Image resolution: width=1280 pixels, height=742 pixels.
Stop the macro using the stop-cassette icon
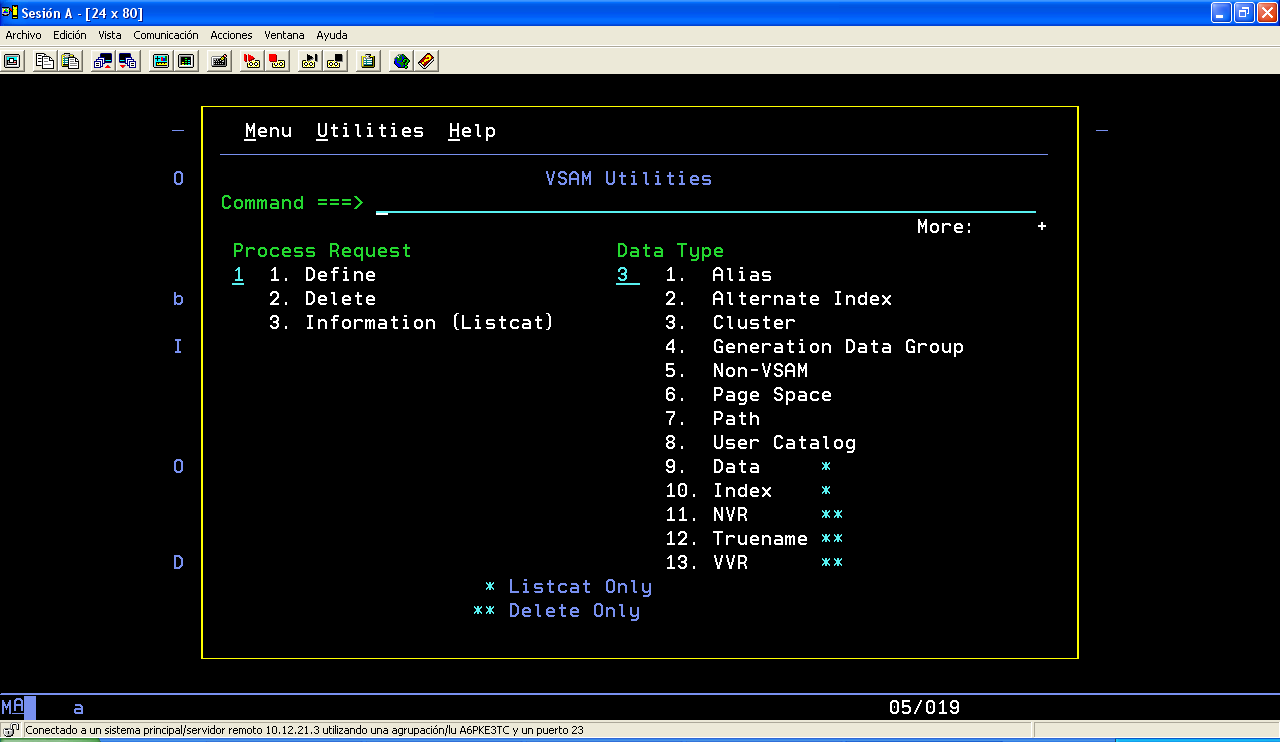332,61
